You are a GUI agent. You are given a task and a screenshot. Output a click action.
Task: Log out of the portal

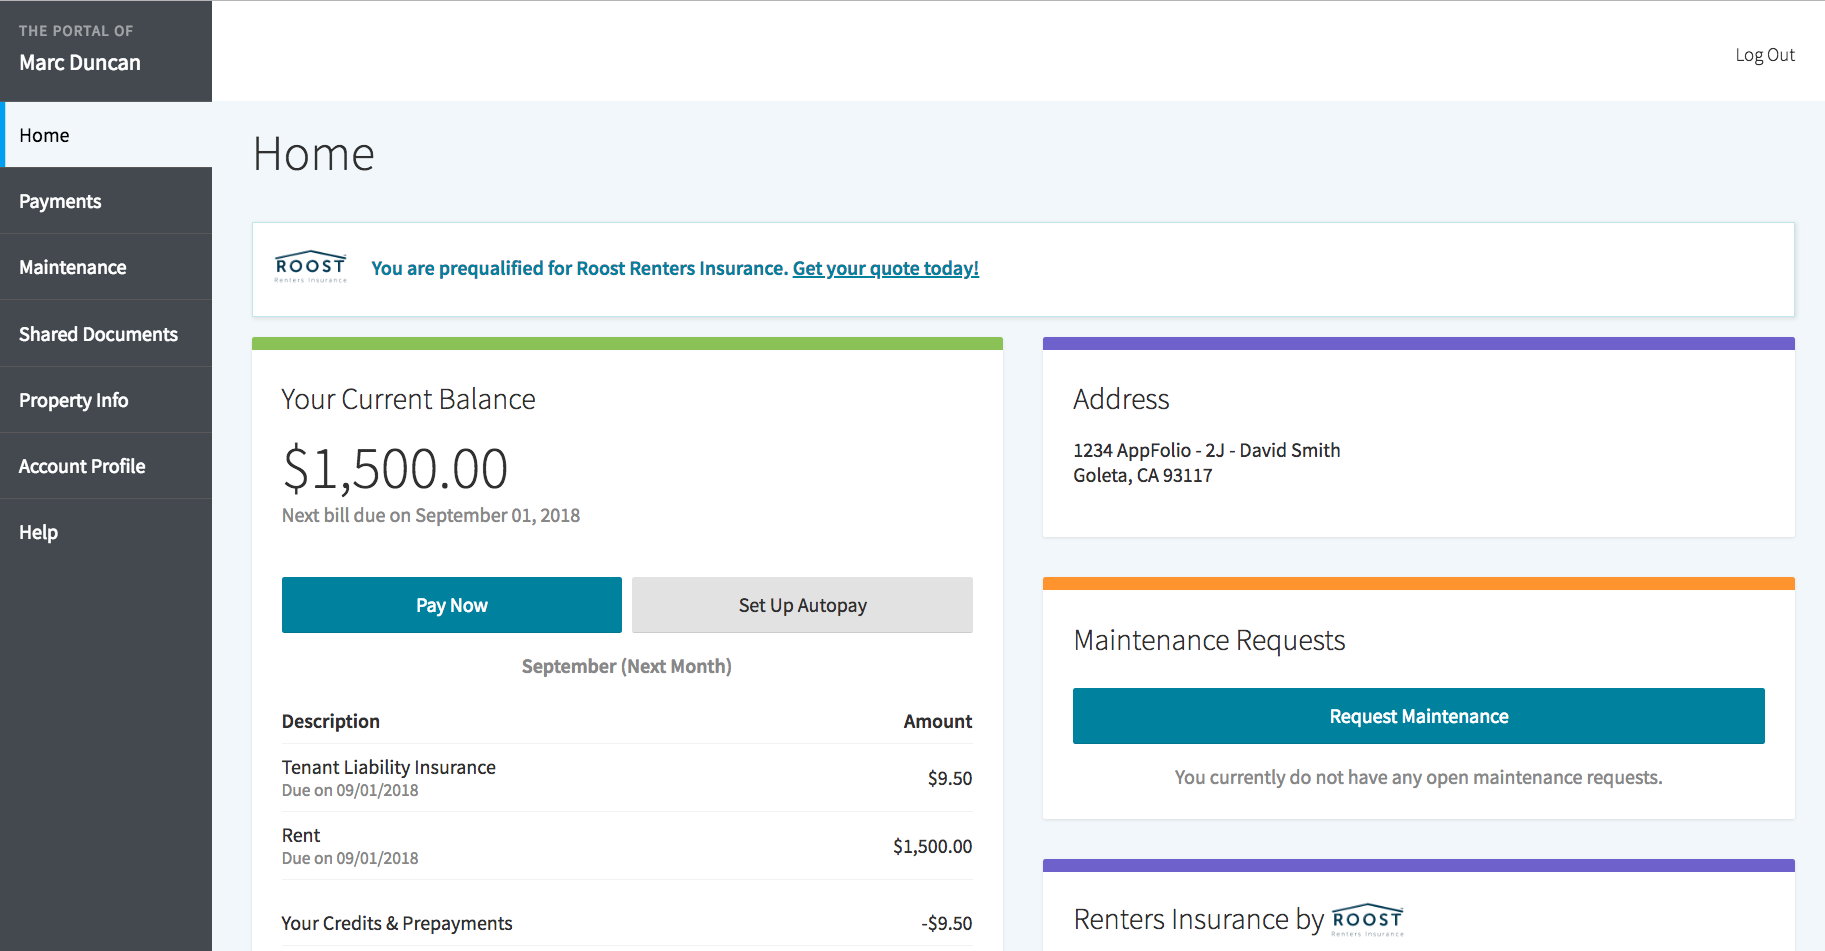pyautogui.click(x=1764, y=55)
